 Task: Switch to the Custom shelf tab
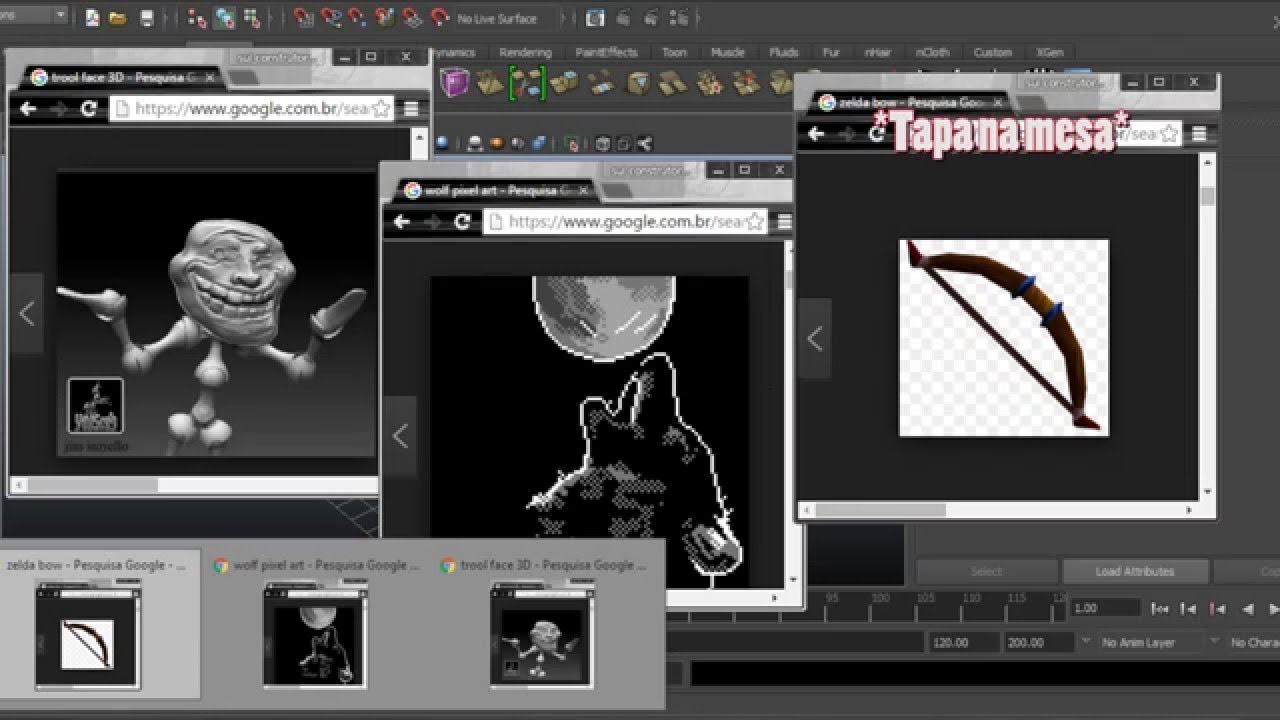point(992,52)
